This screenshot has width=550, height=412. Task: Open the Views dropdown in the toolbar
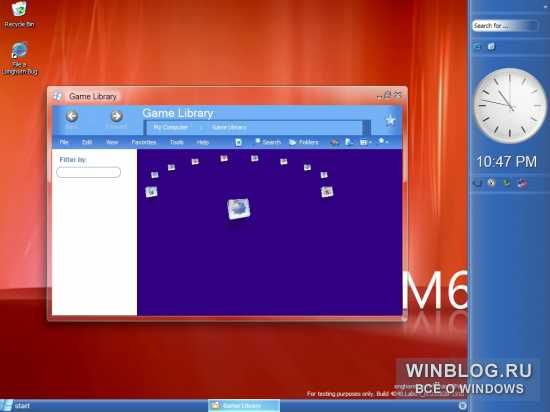[x=365, y=142]
